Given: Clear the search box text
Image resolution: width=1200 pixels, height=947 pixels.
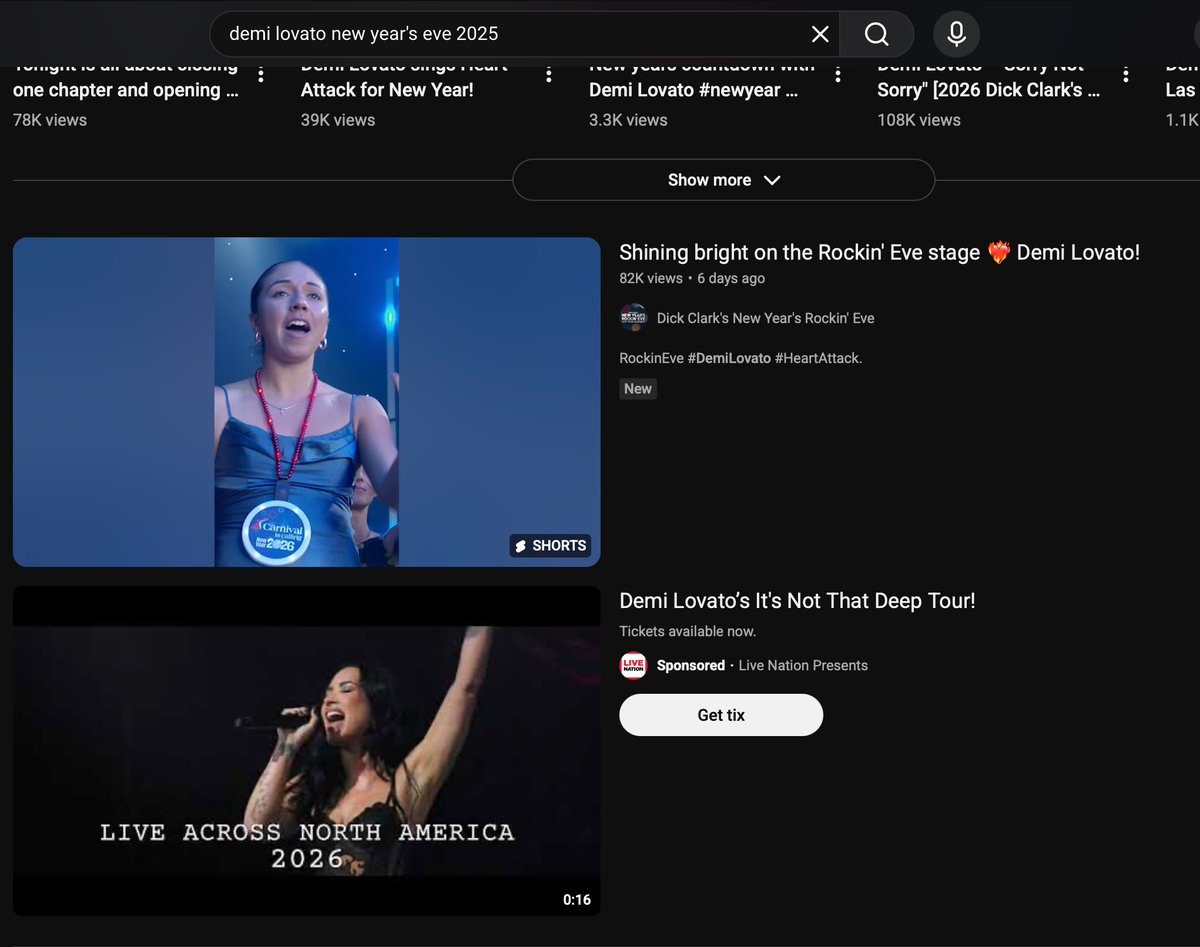Looking at the screenshot, I should click(820, 34).
